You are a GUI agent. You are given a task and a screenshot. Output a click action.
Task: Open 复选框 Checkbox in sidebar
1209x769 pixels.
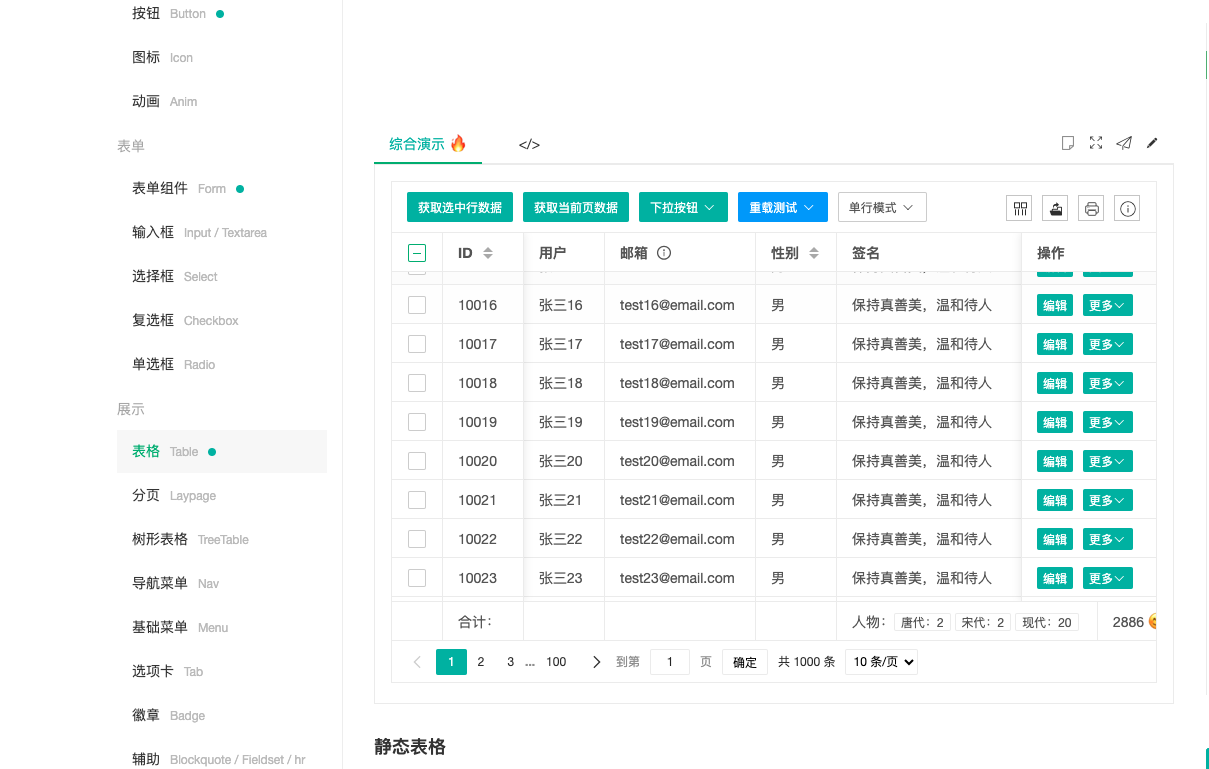[x=185, y=320]
